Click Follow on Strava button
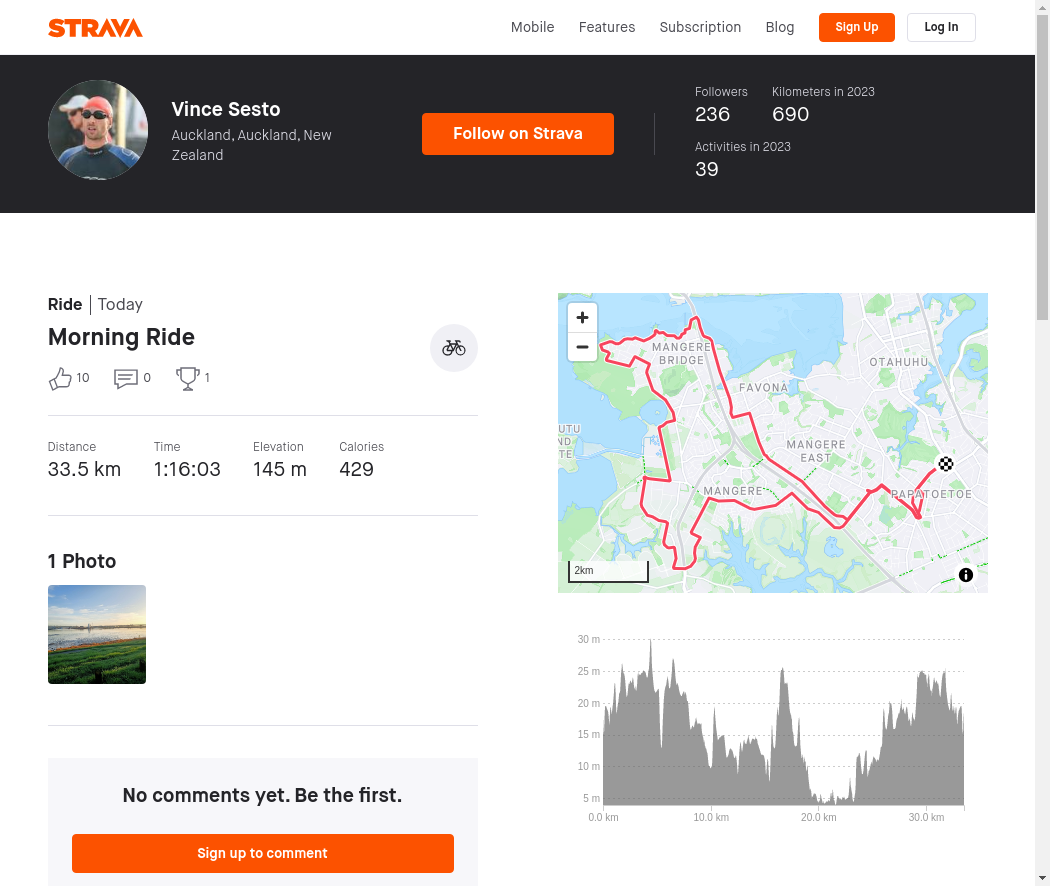The image size is (1050, 886). (x=518, y=134)
